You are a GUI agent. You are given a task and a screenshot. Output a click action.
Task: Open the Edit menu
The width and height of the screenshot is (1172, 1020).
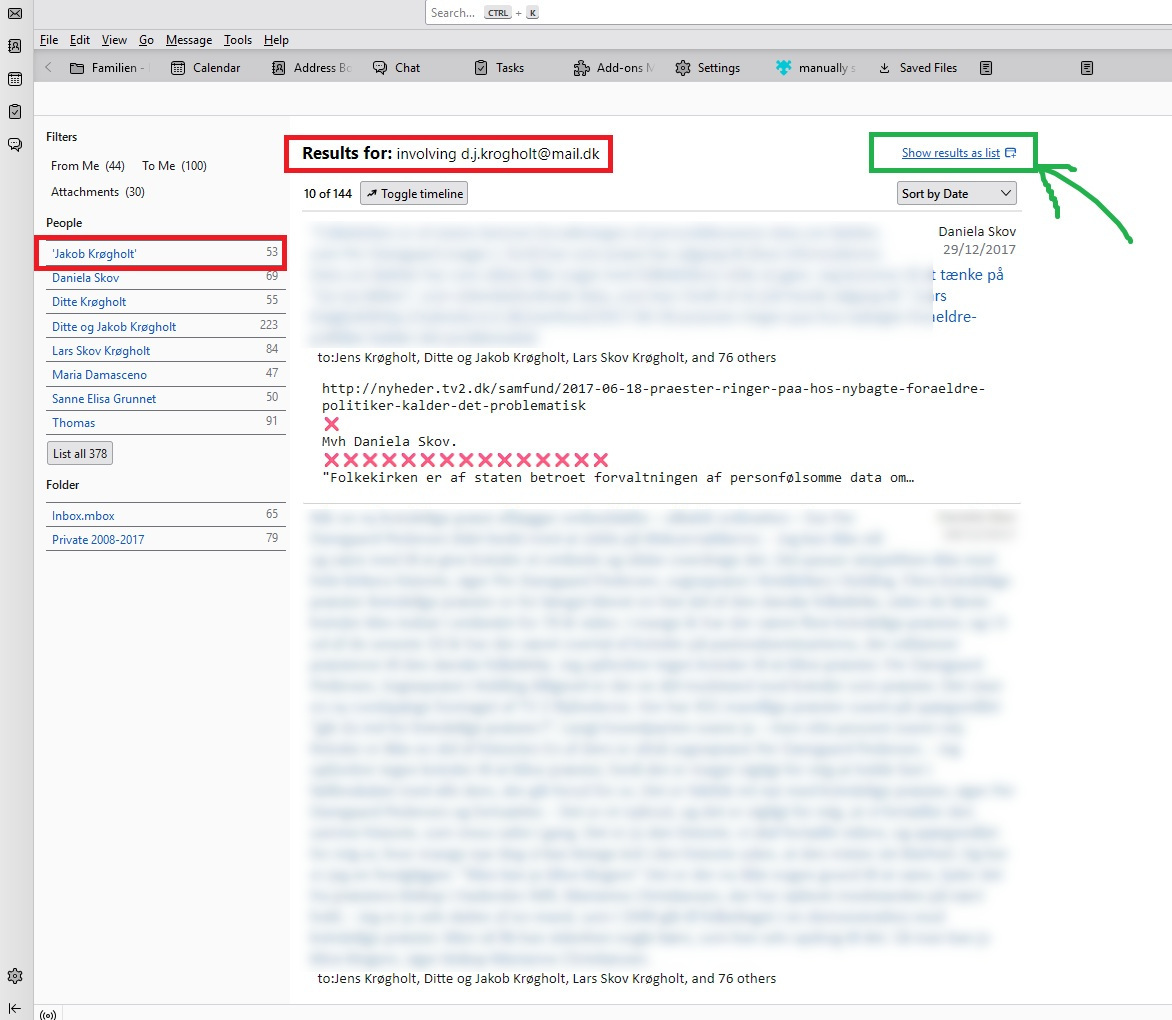click(80, 40)
